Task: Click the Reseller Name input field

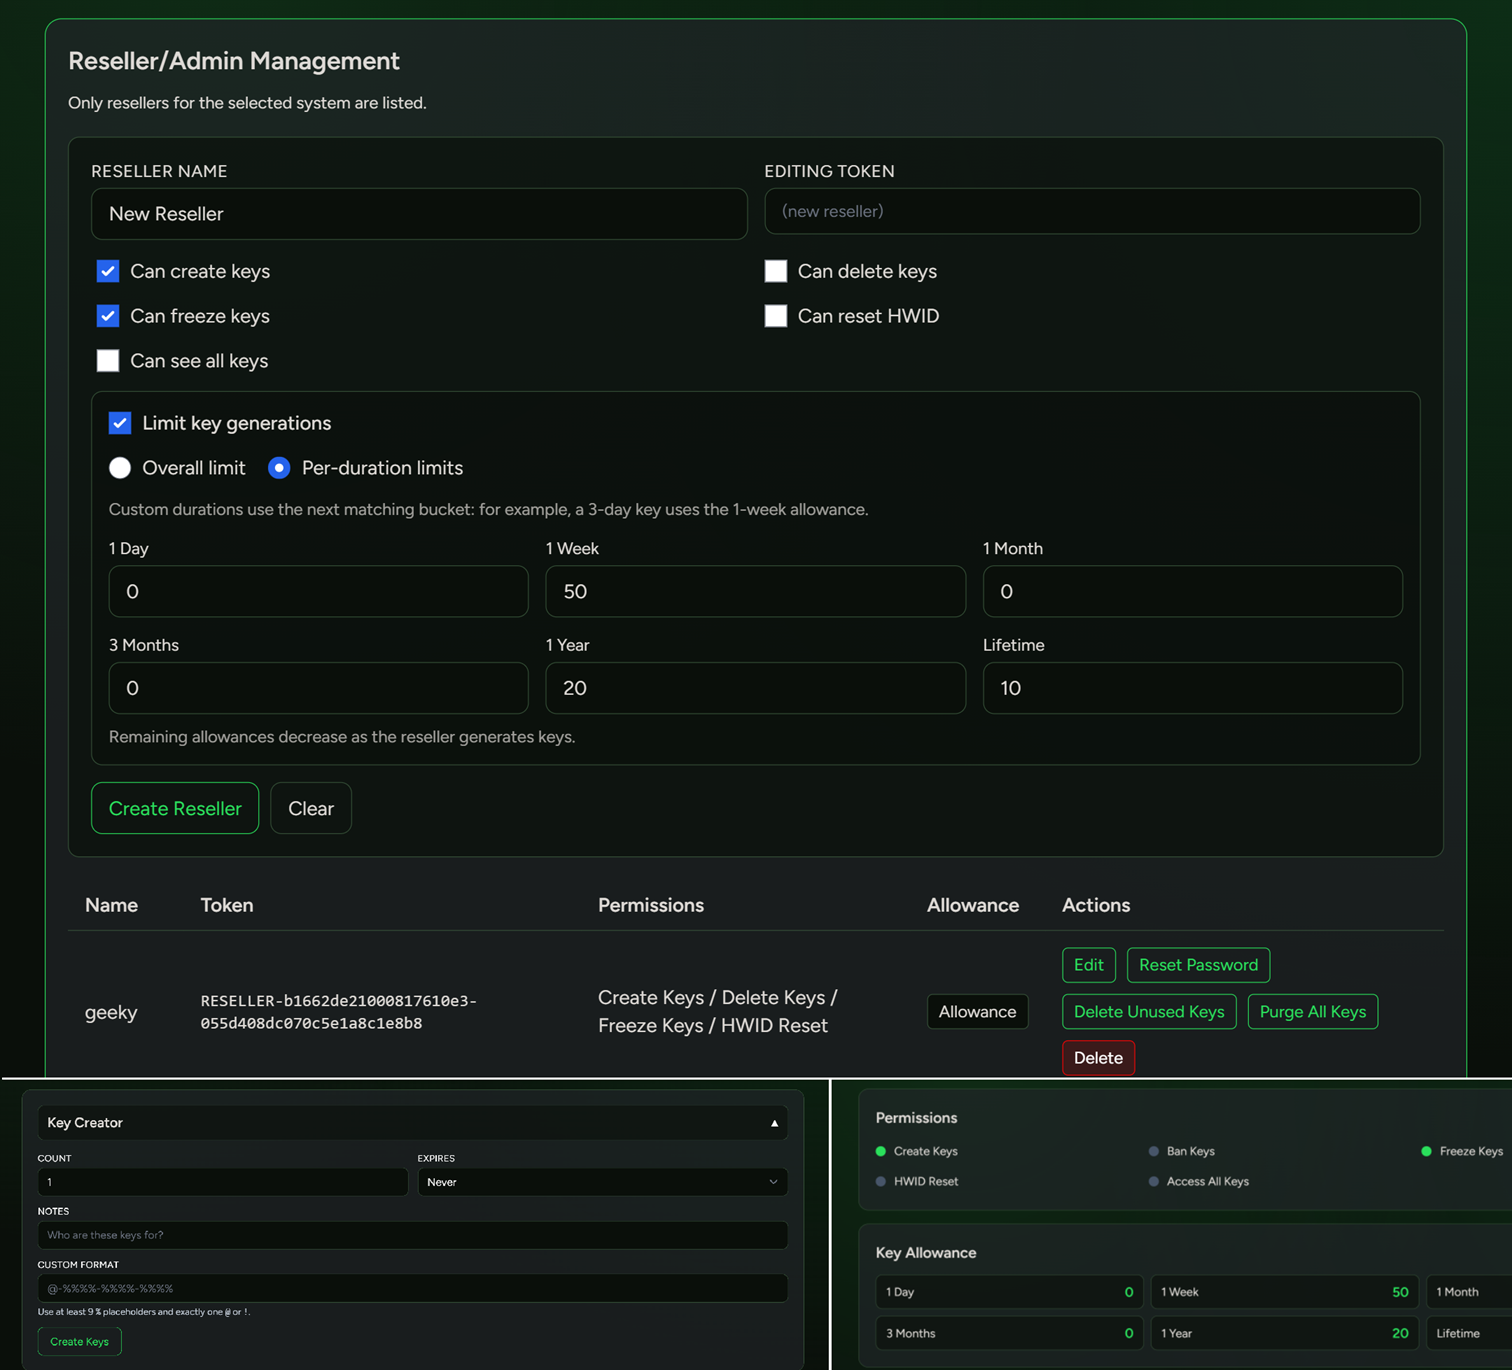Action: [x=419, y=214]
